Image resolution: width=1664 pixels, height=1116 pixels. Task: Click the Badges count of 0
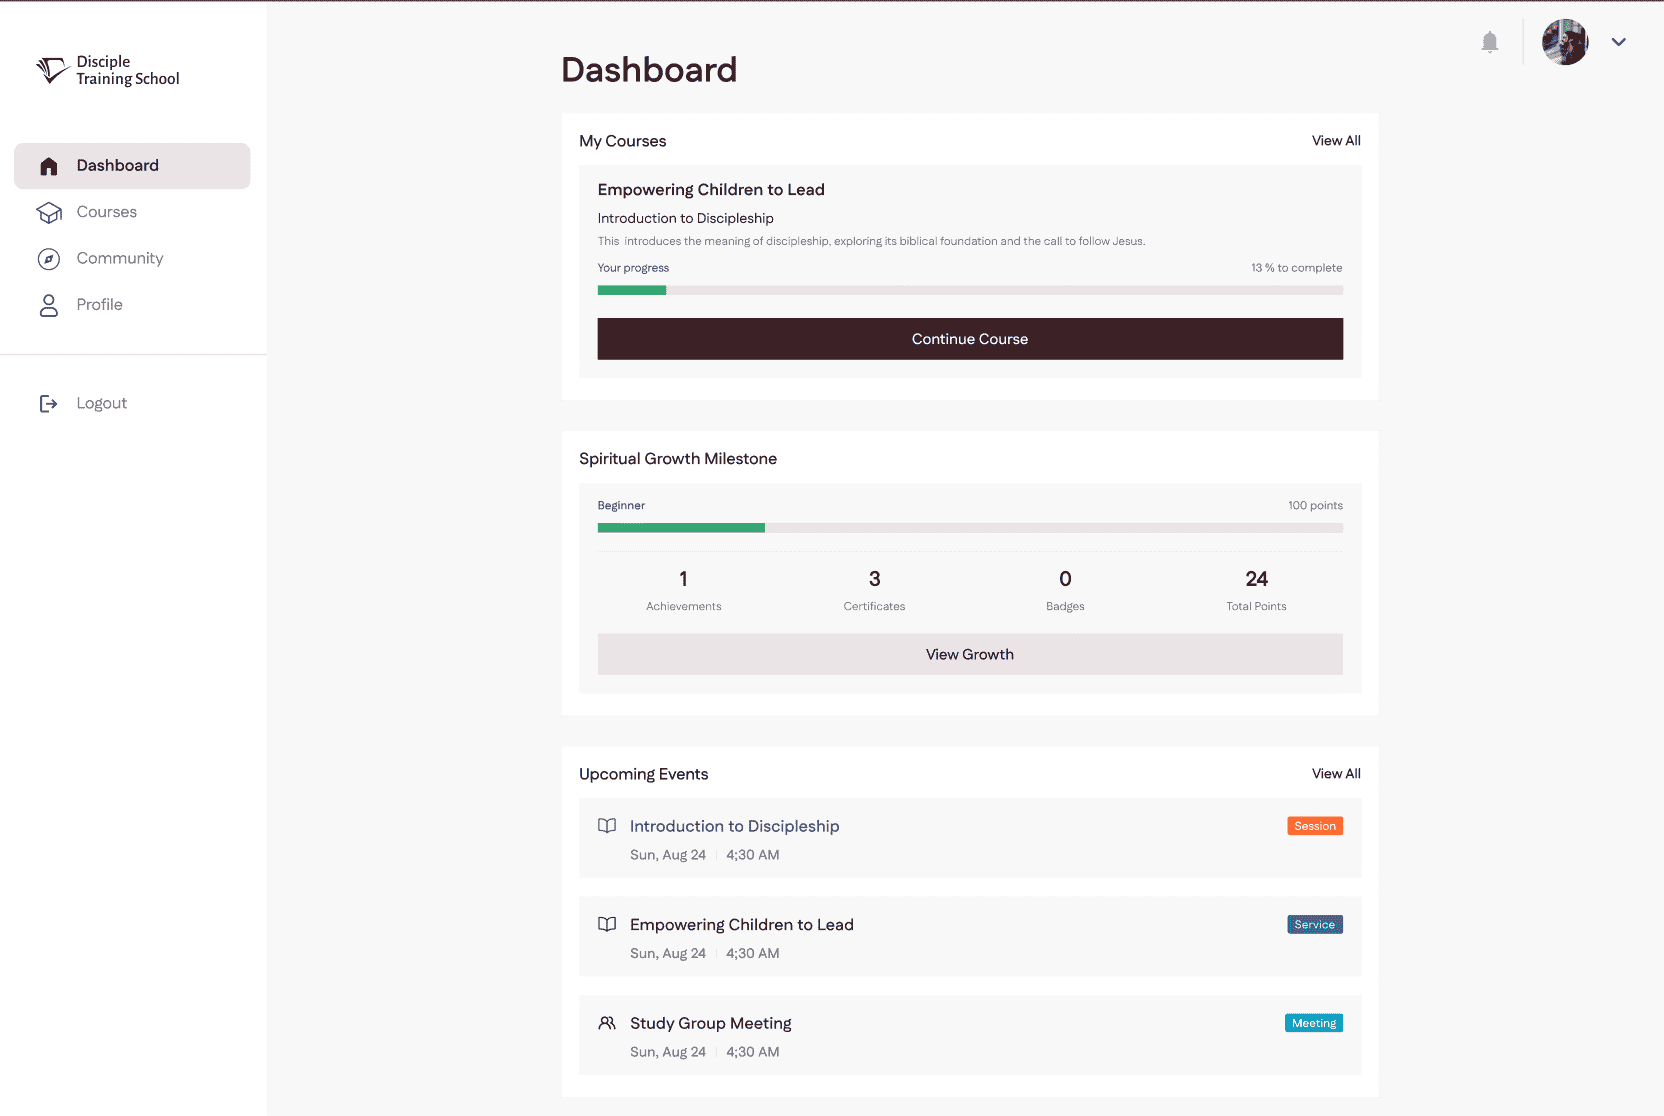coord(1065,579)
